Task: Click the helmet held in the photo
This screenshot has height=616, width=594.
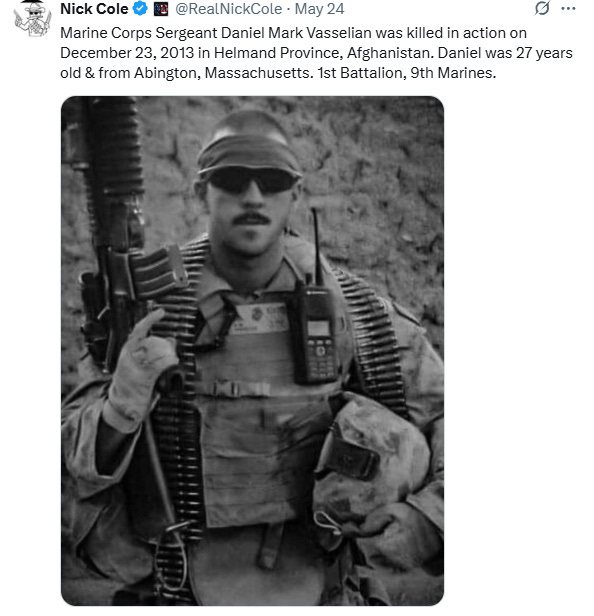Action: point(371,464)
